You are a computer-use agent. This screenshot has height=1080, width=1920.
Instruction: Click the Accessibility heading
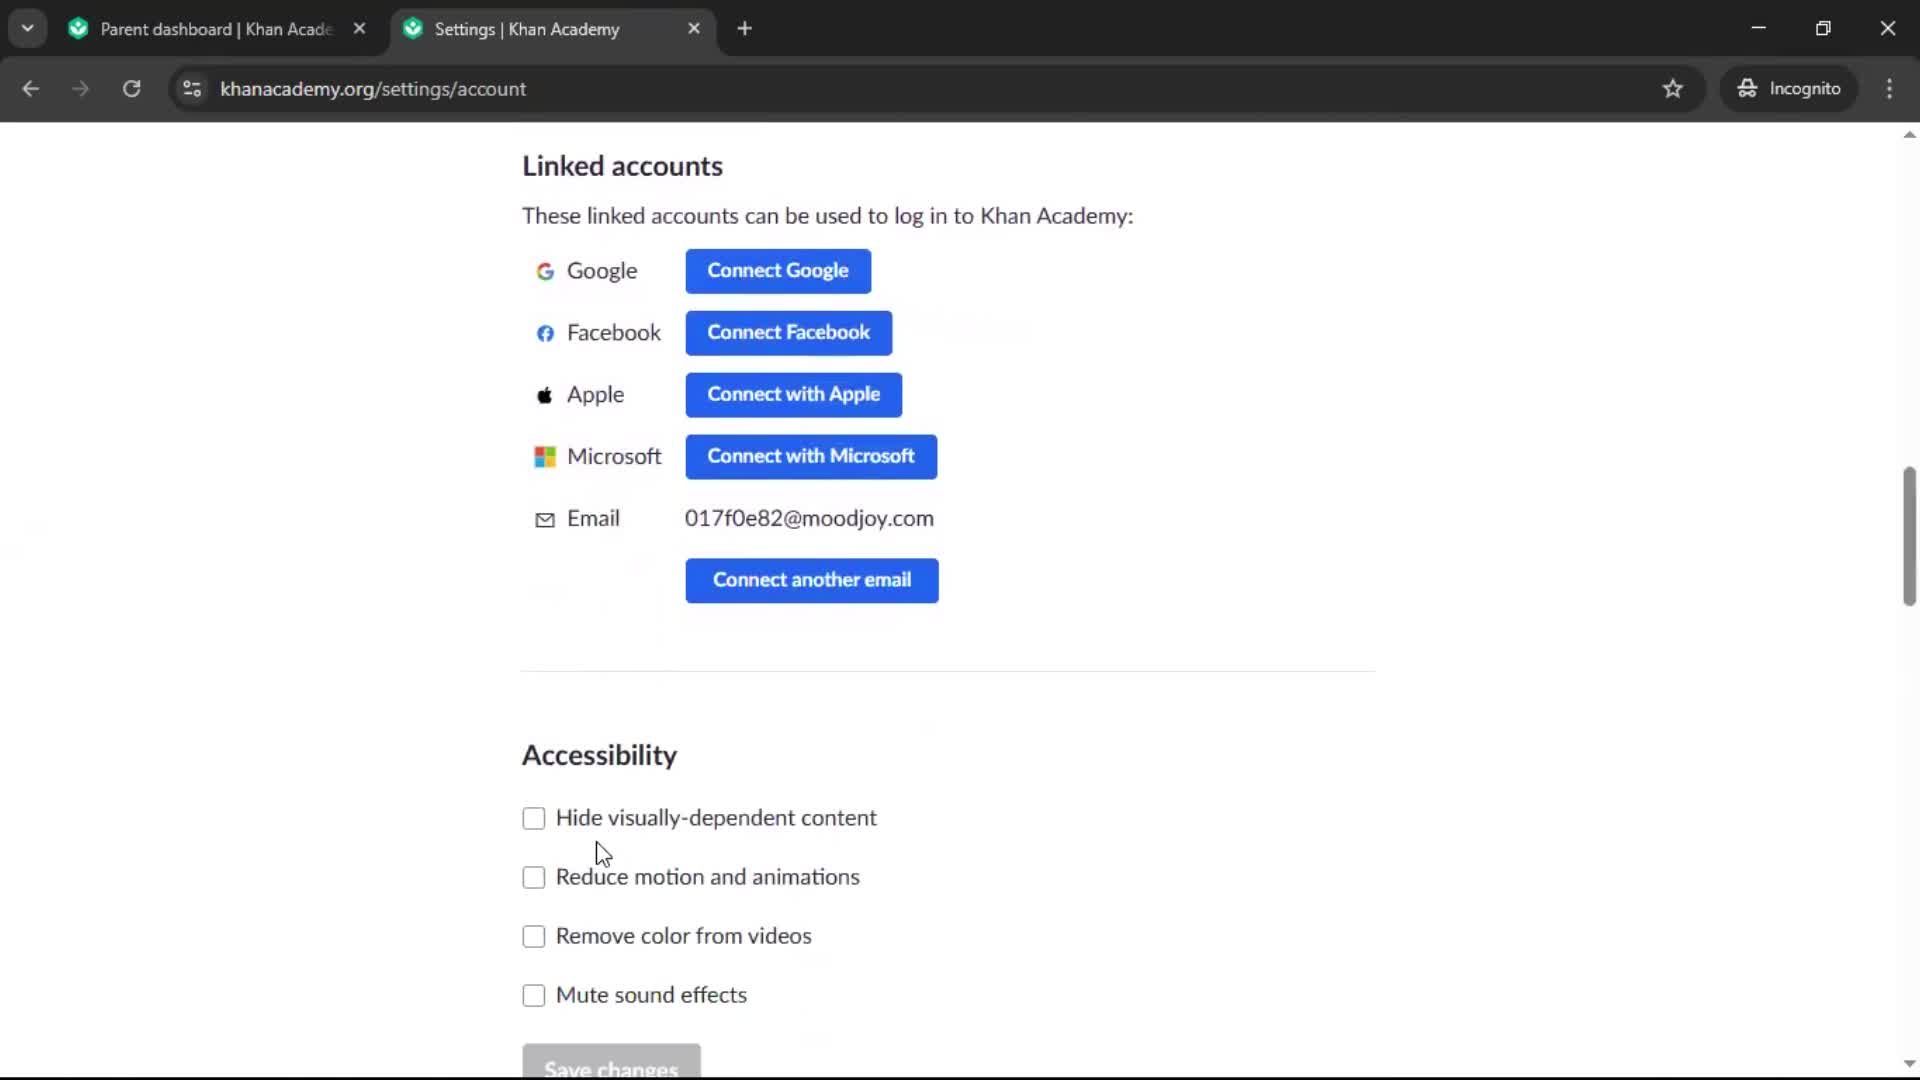599,756
